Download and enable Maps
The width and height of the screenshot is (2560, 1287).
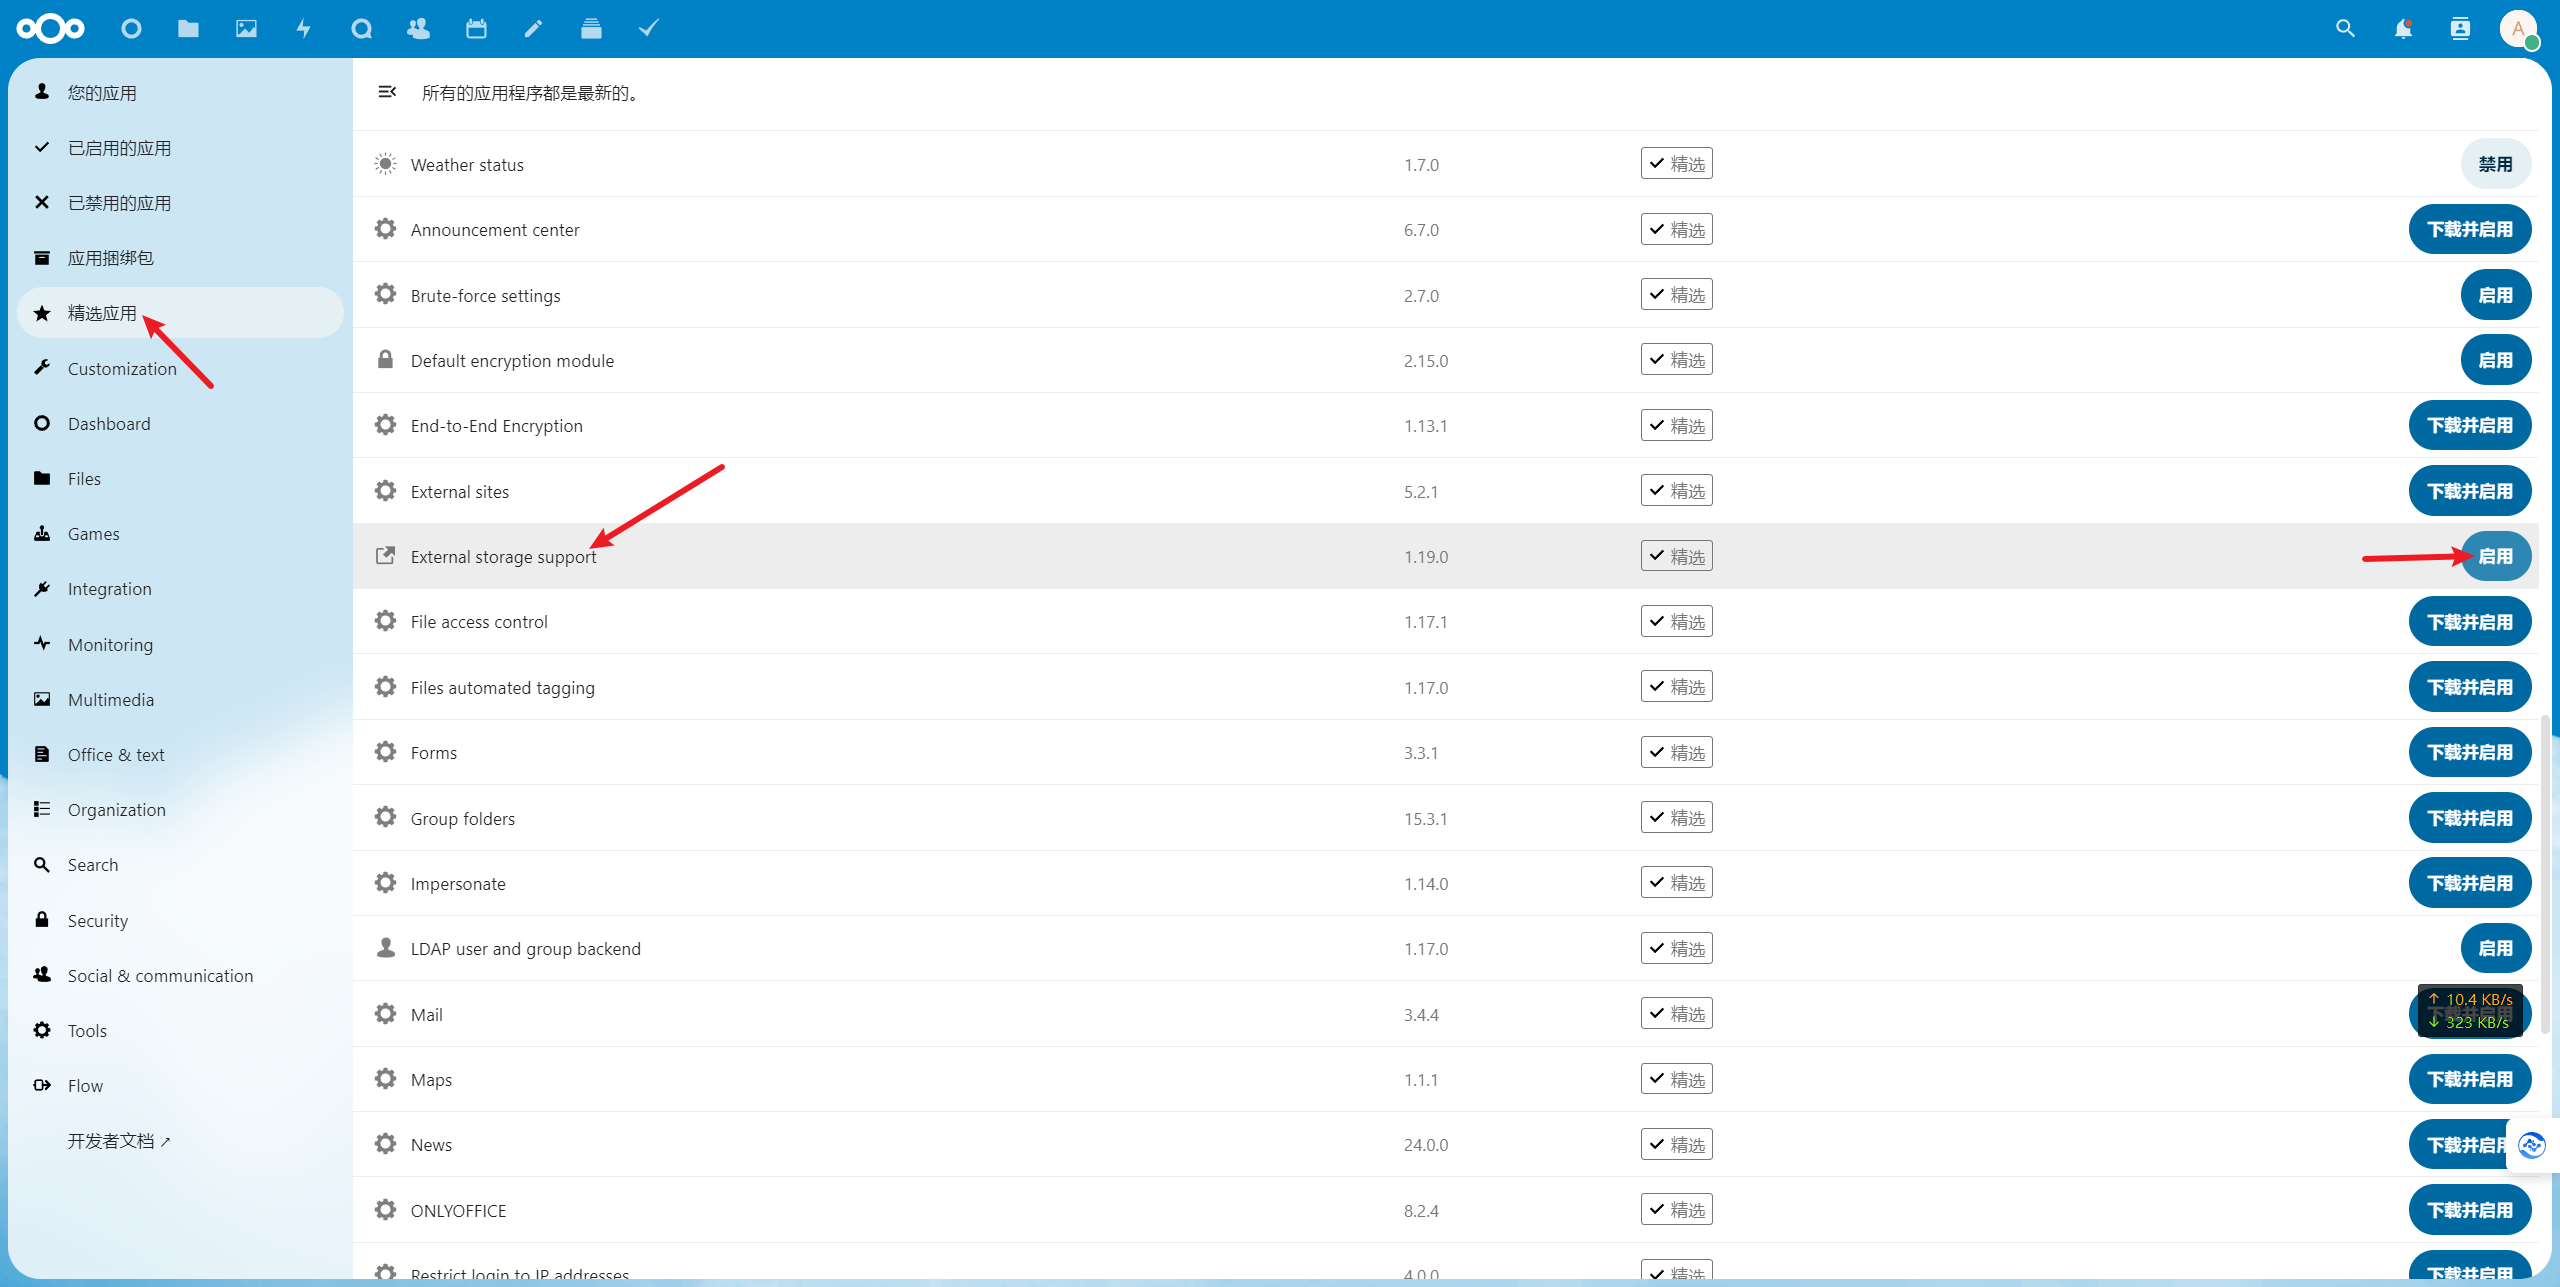tap(2470, 1079)
